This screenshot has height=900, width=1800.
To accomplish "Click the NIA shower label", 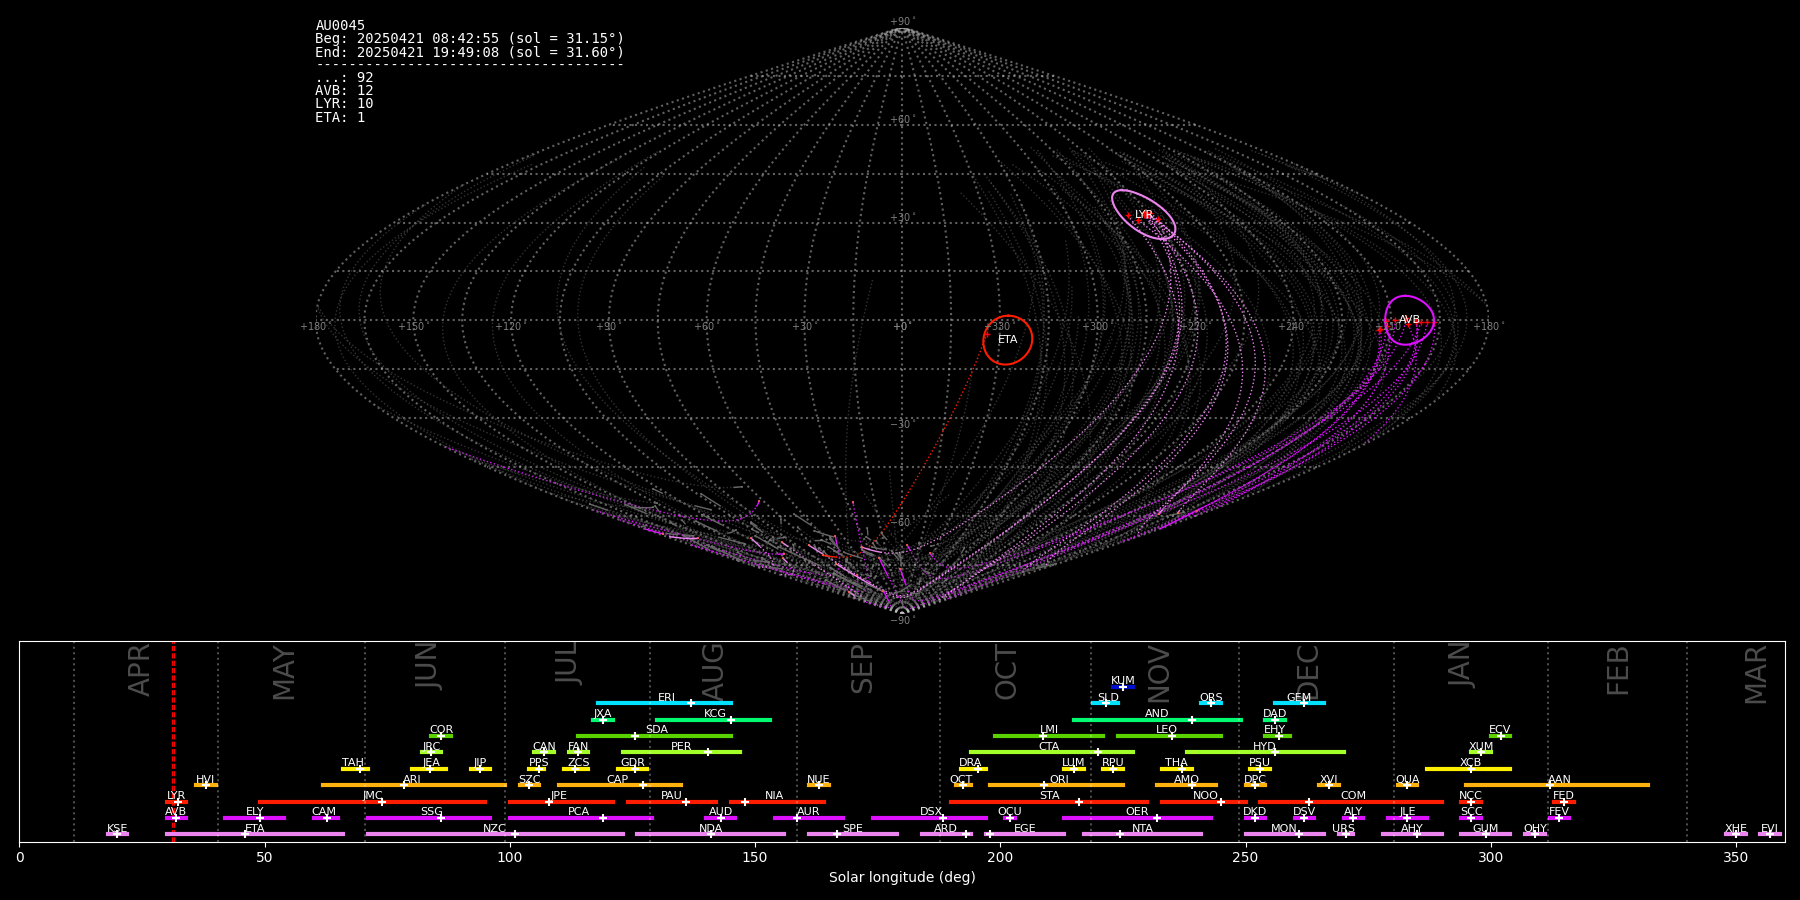I will [x=774, y=796].
